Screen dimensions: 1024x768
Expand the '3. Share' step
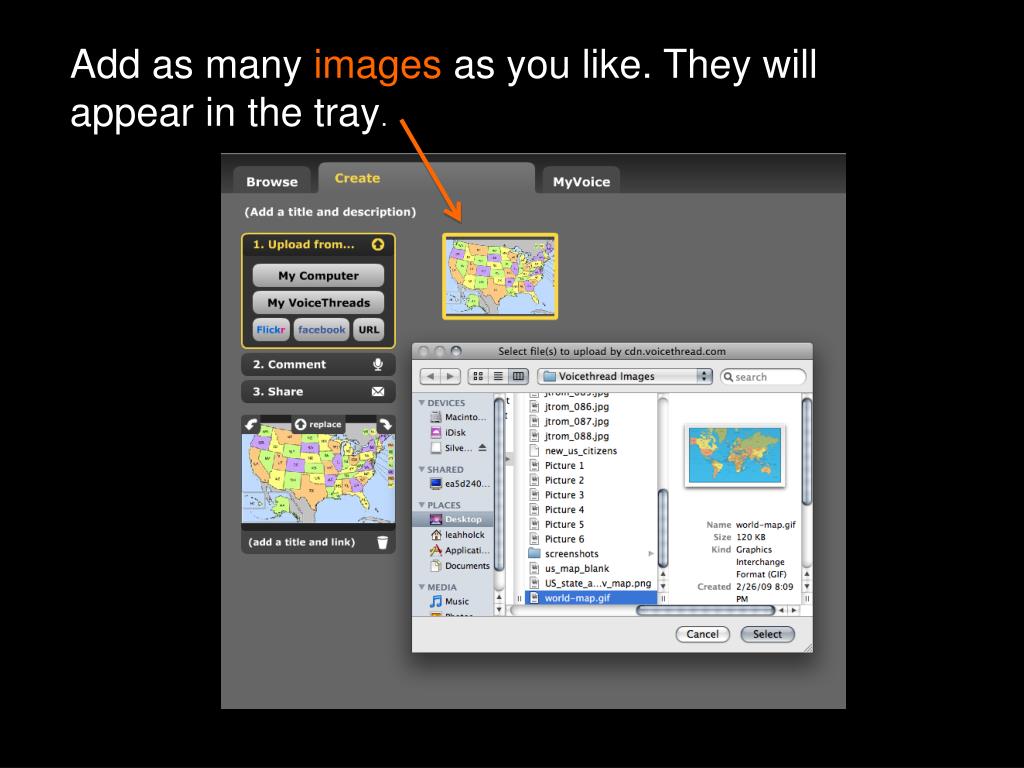(318, 392)
